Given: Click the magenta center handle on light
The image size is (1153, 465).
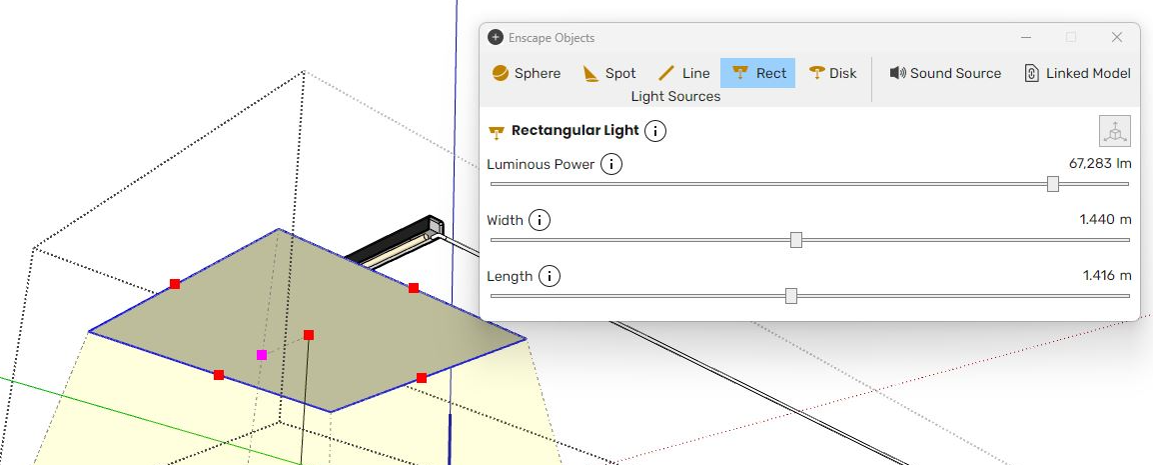Looking at the screenshot, I should [262, 355].
